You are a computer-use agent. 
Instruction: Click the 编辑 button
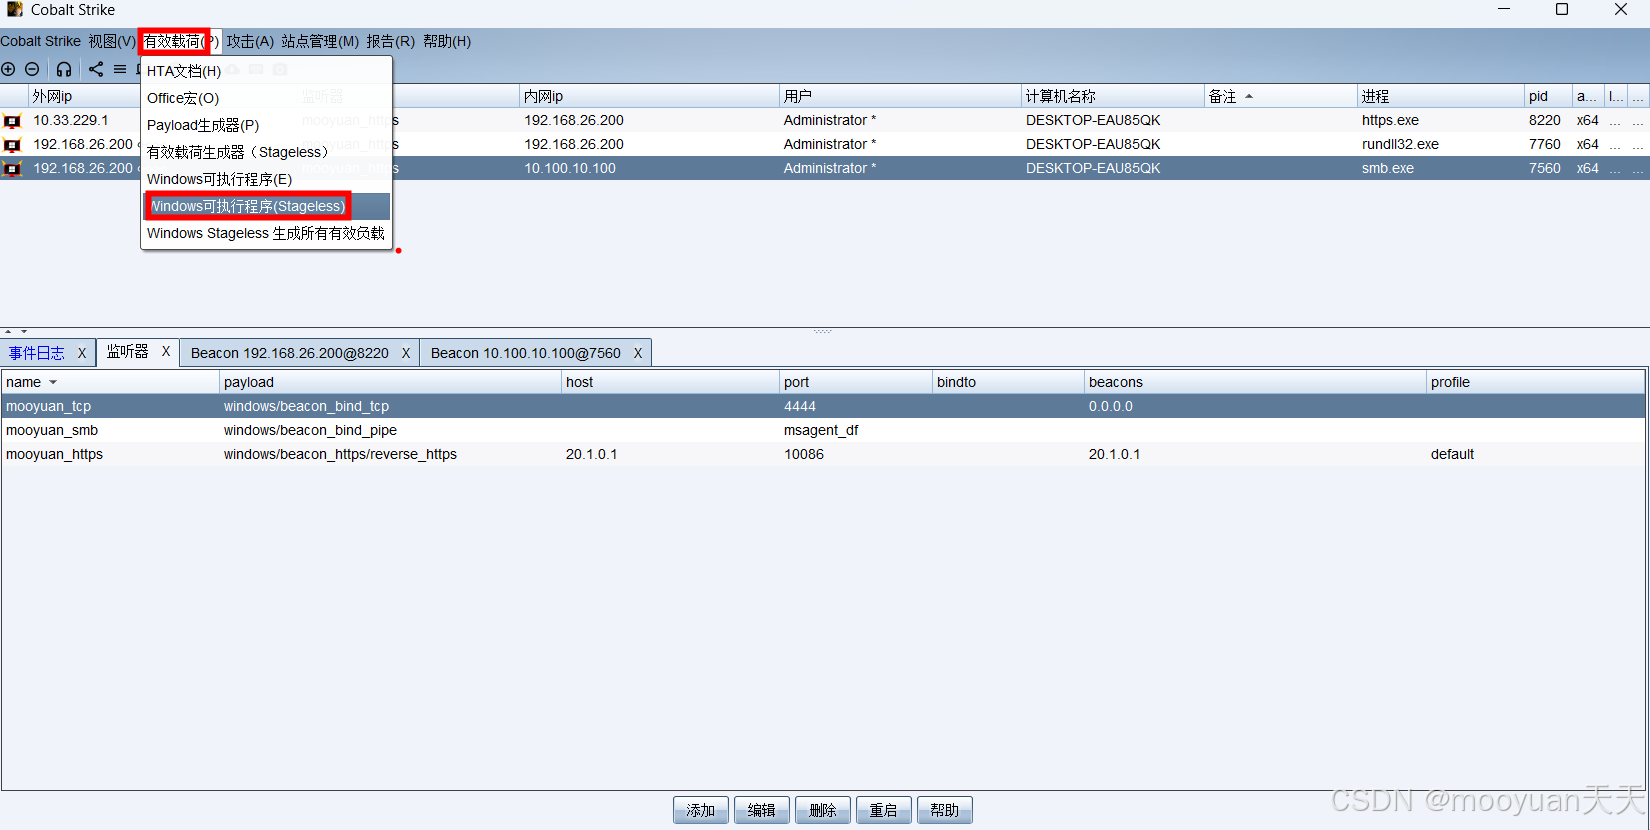[x=762, y=810]
